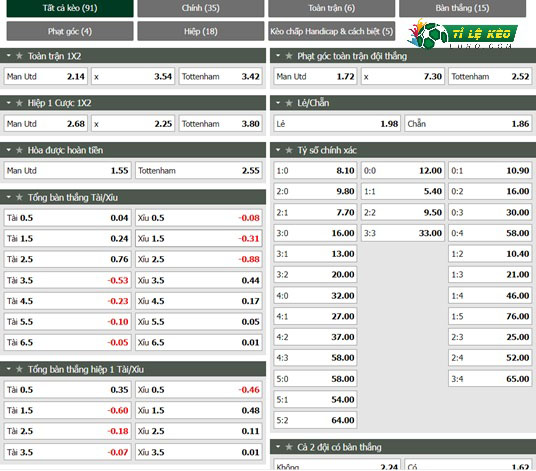Star the Hiệp 1 Cược 1X2 section
This screenshot has height=471, width=536.
point(19,103)
